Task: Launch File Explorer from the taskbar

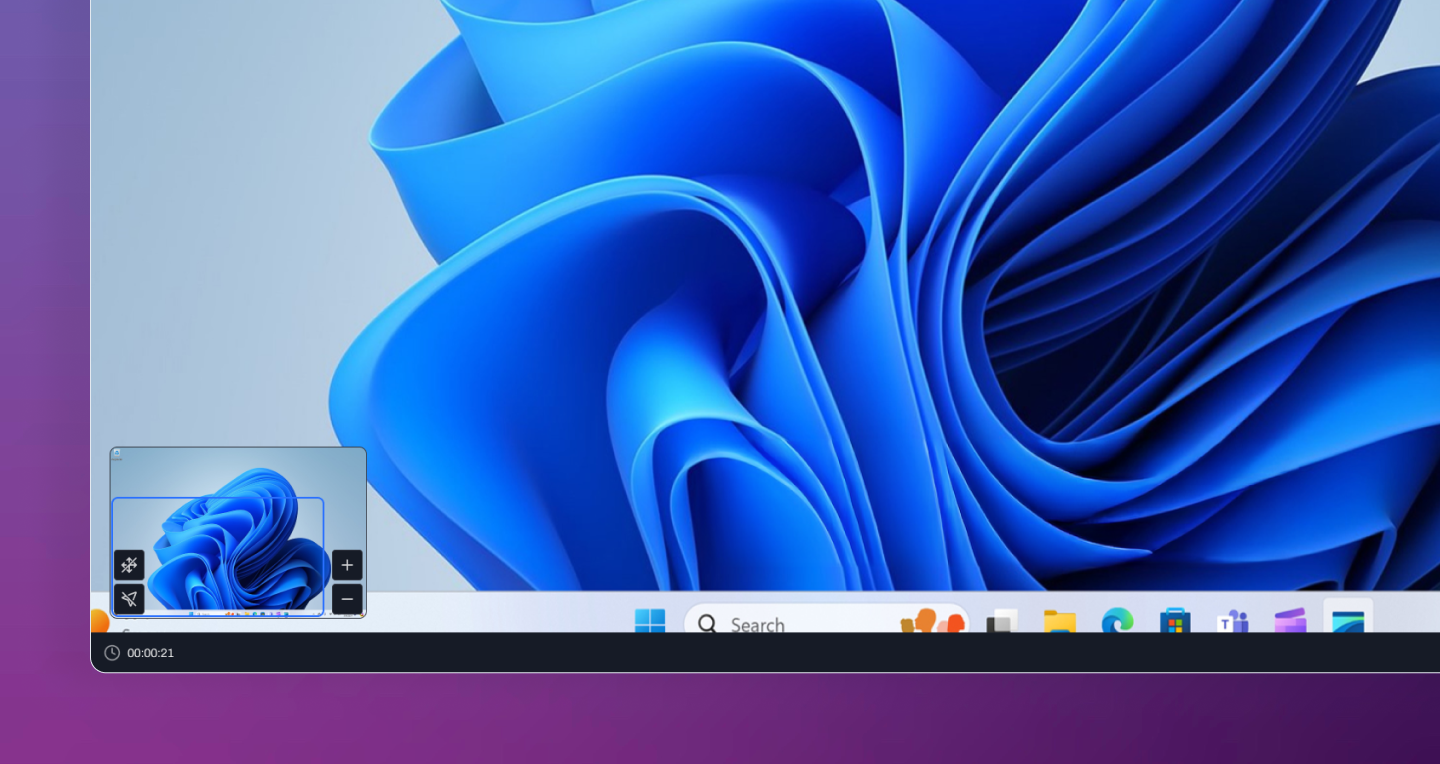Action: tap(1060, 621)
